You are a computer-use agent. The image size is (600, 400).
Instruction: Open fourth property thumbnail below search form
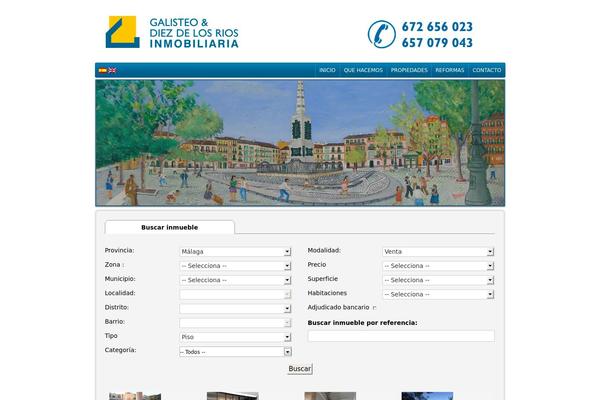point(427,396)
